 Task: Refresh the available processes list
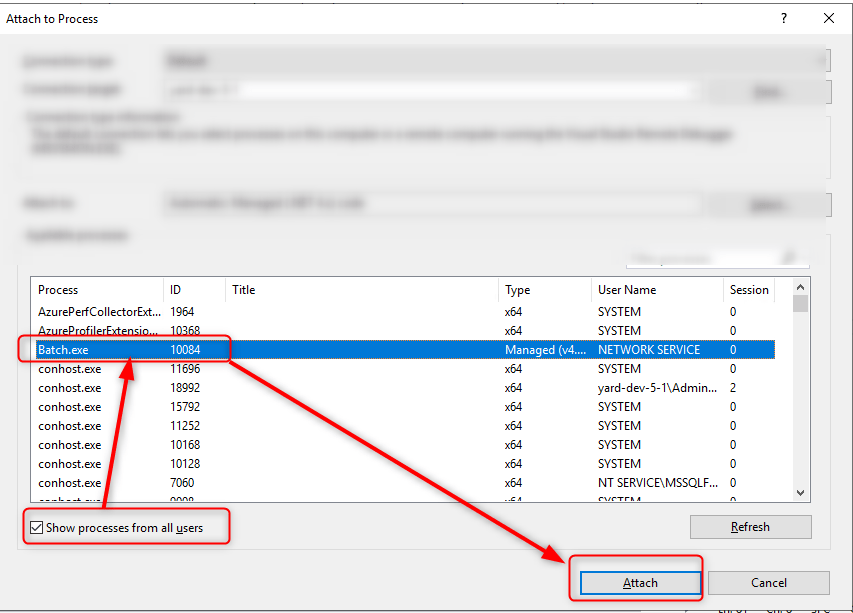750,527
